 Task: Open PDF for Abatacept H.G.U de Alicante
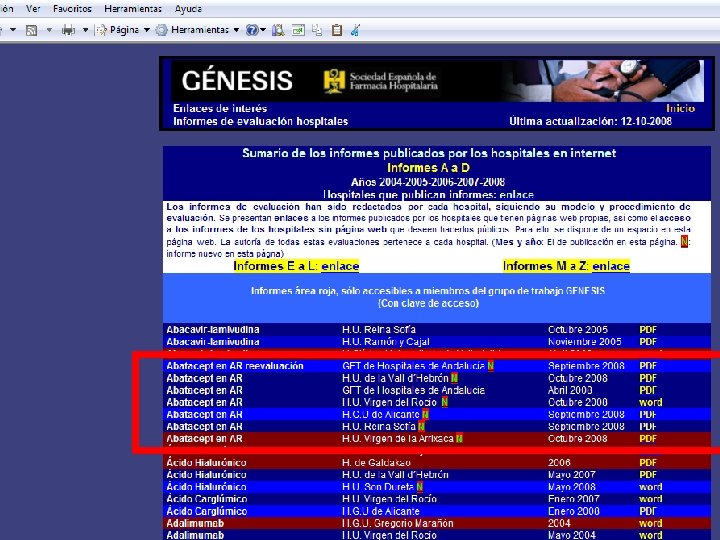click(648, 415)
